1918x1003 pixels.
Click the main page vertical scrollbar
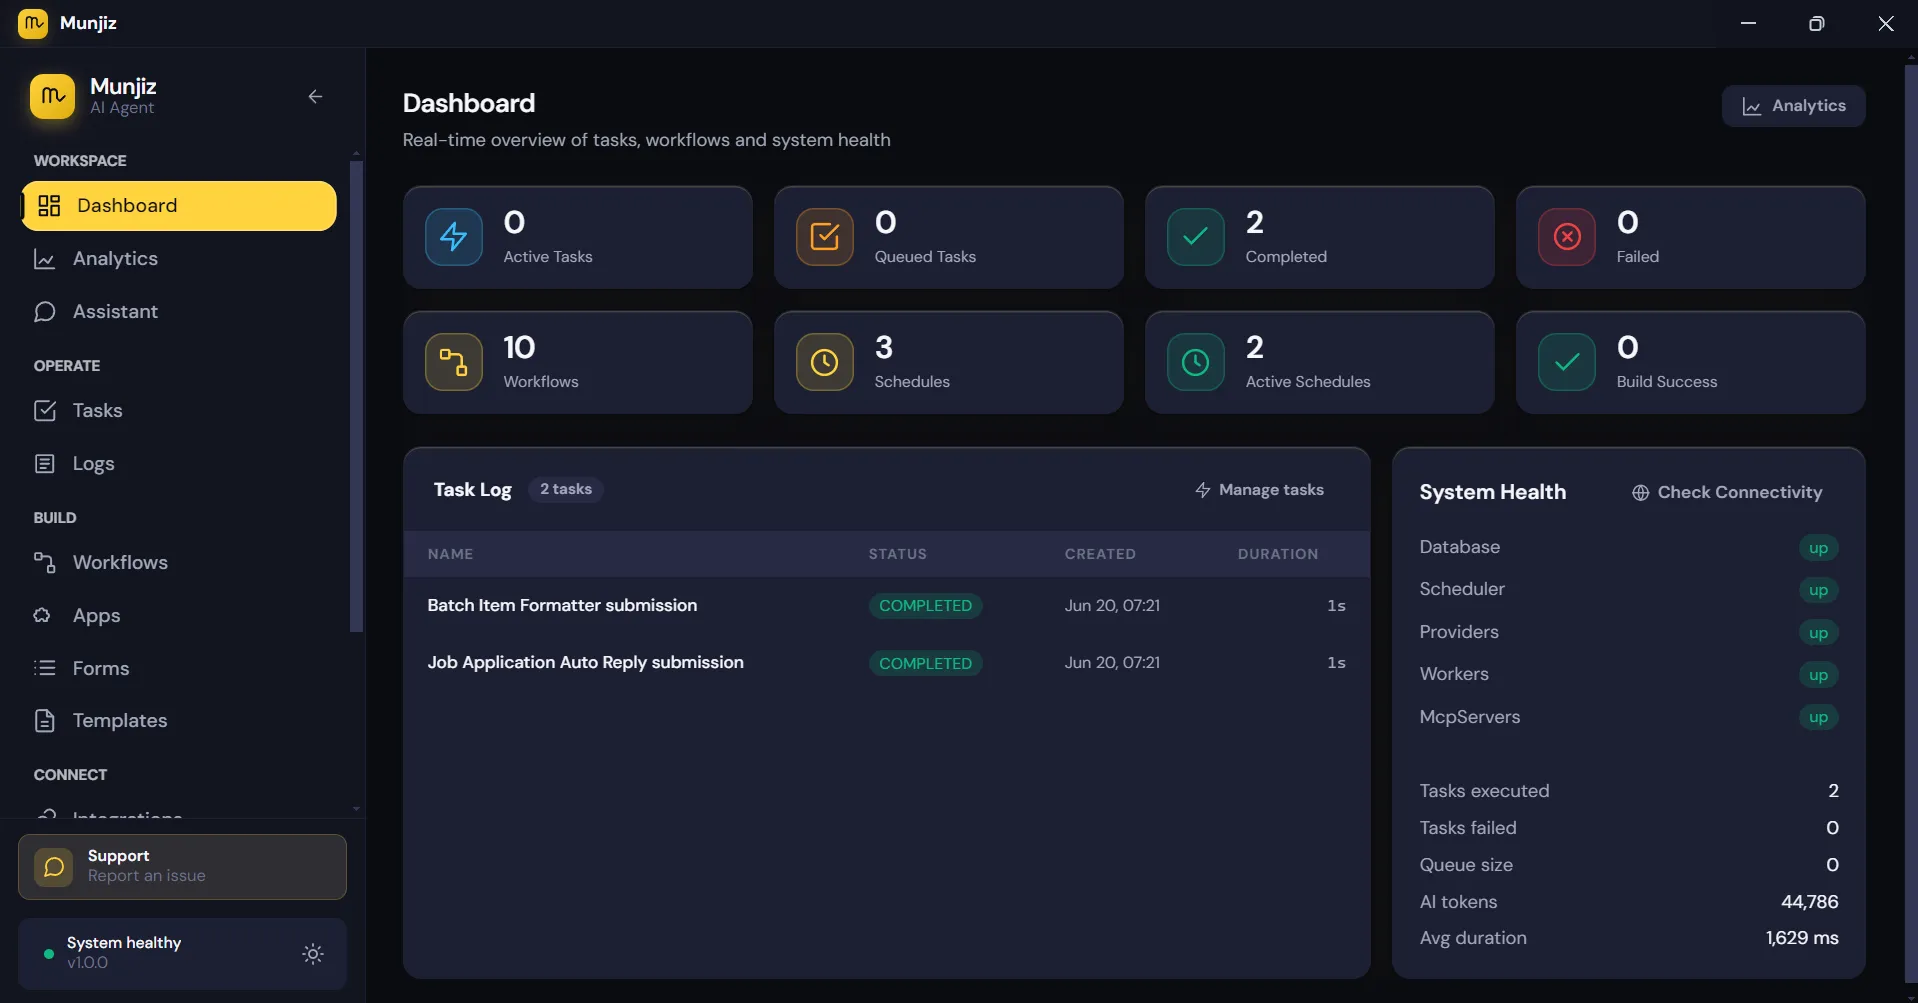(x=1911, y=524)
